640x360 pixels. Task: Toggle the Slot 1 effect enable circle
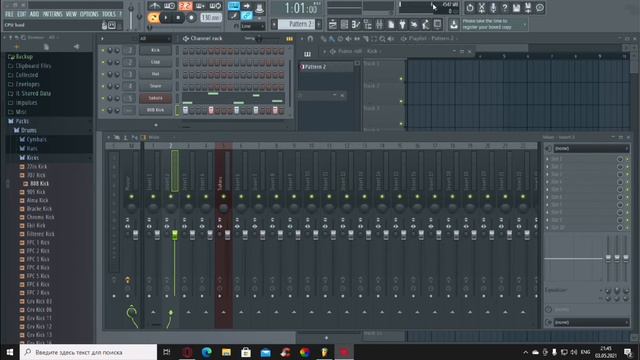point(620,159)
